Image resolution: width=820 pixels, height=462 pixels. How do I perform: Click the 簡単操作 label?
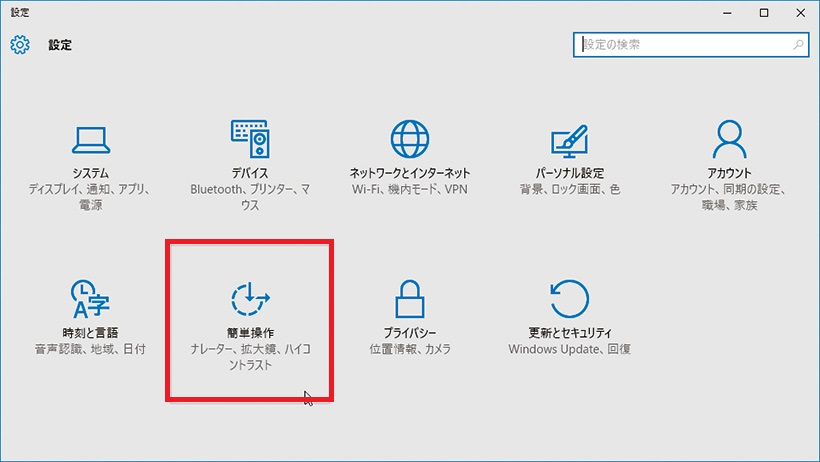pos(250,333)
